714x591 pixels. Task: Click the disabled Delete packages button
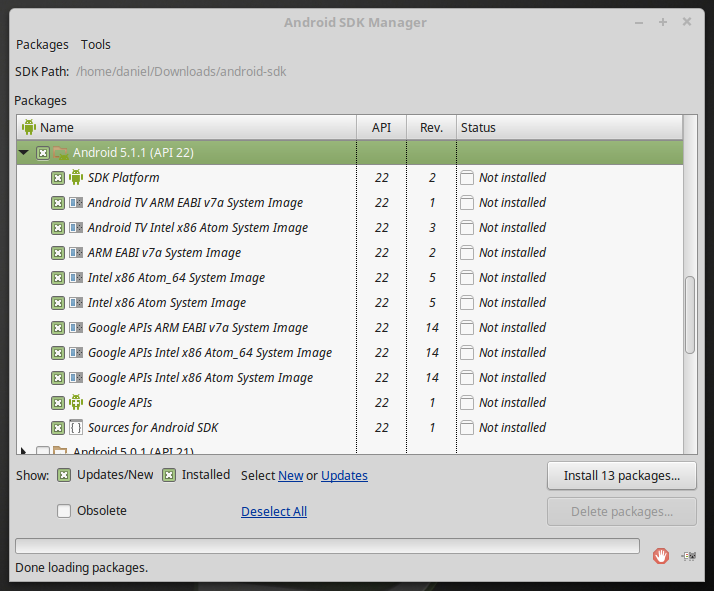(x=622, y=512)
